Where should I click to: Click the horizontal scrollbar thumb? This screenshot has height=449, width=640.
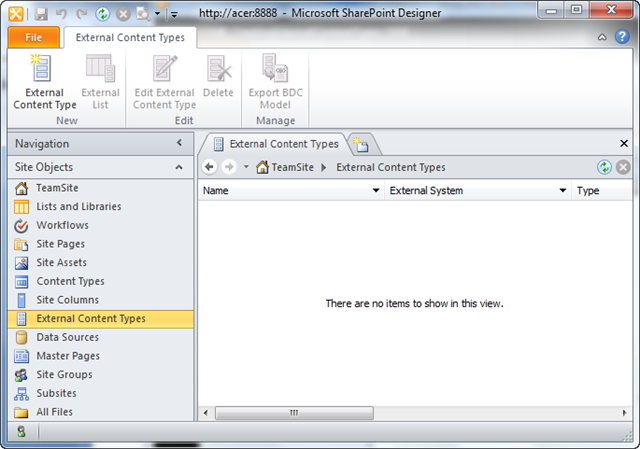[294, 413]
